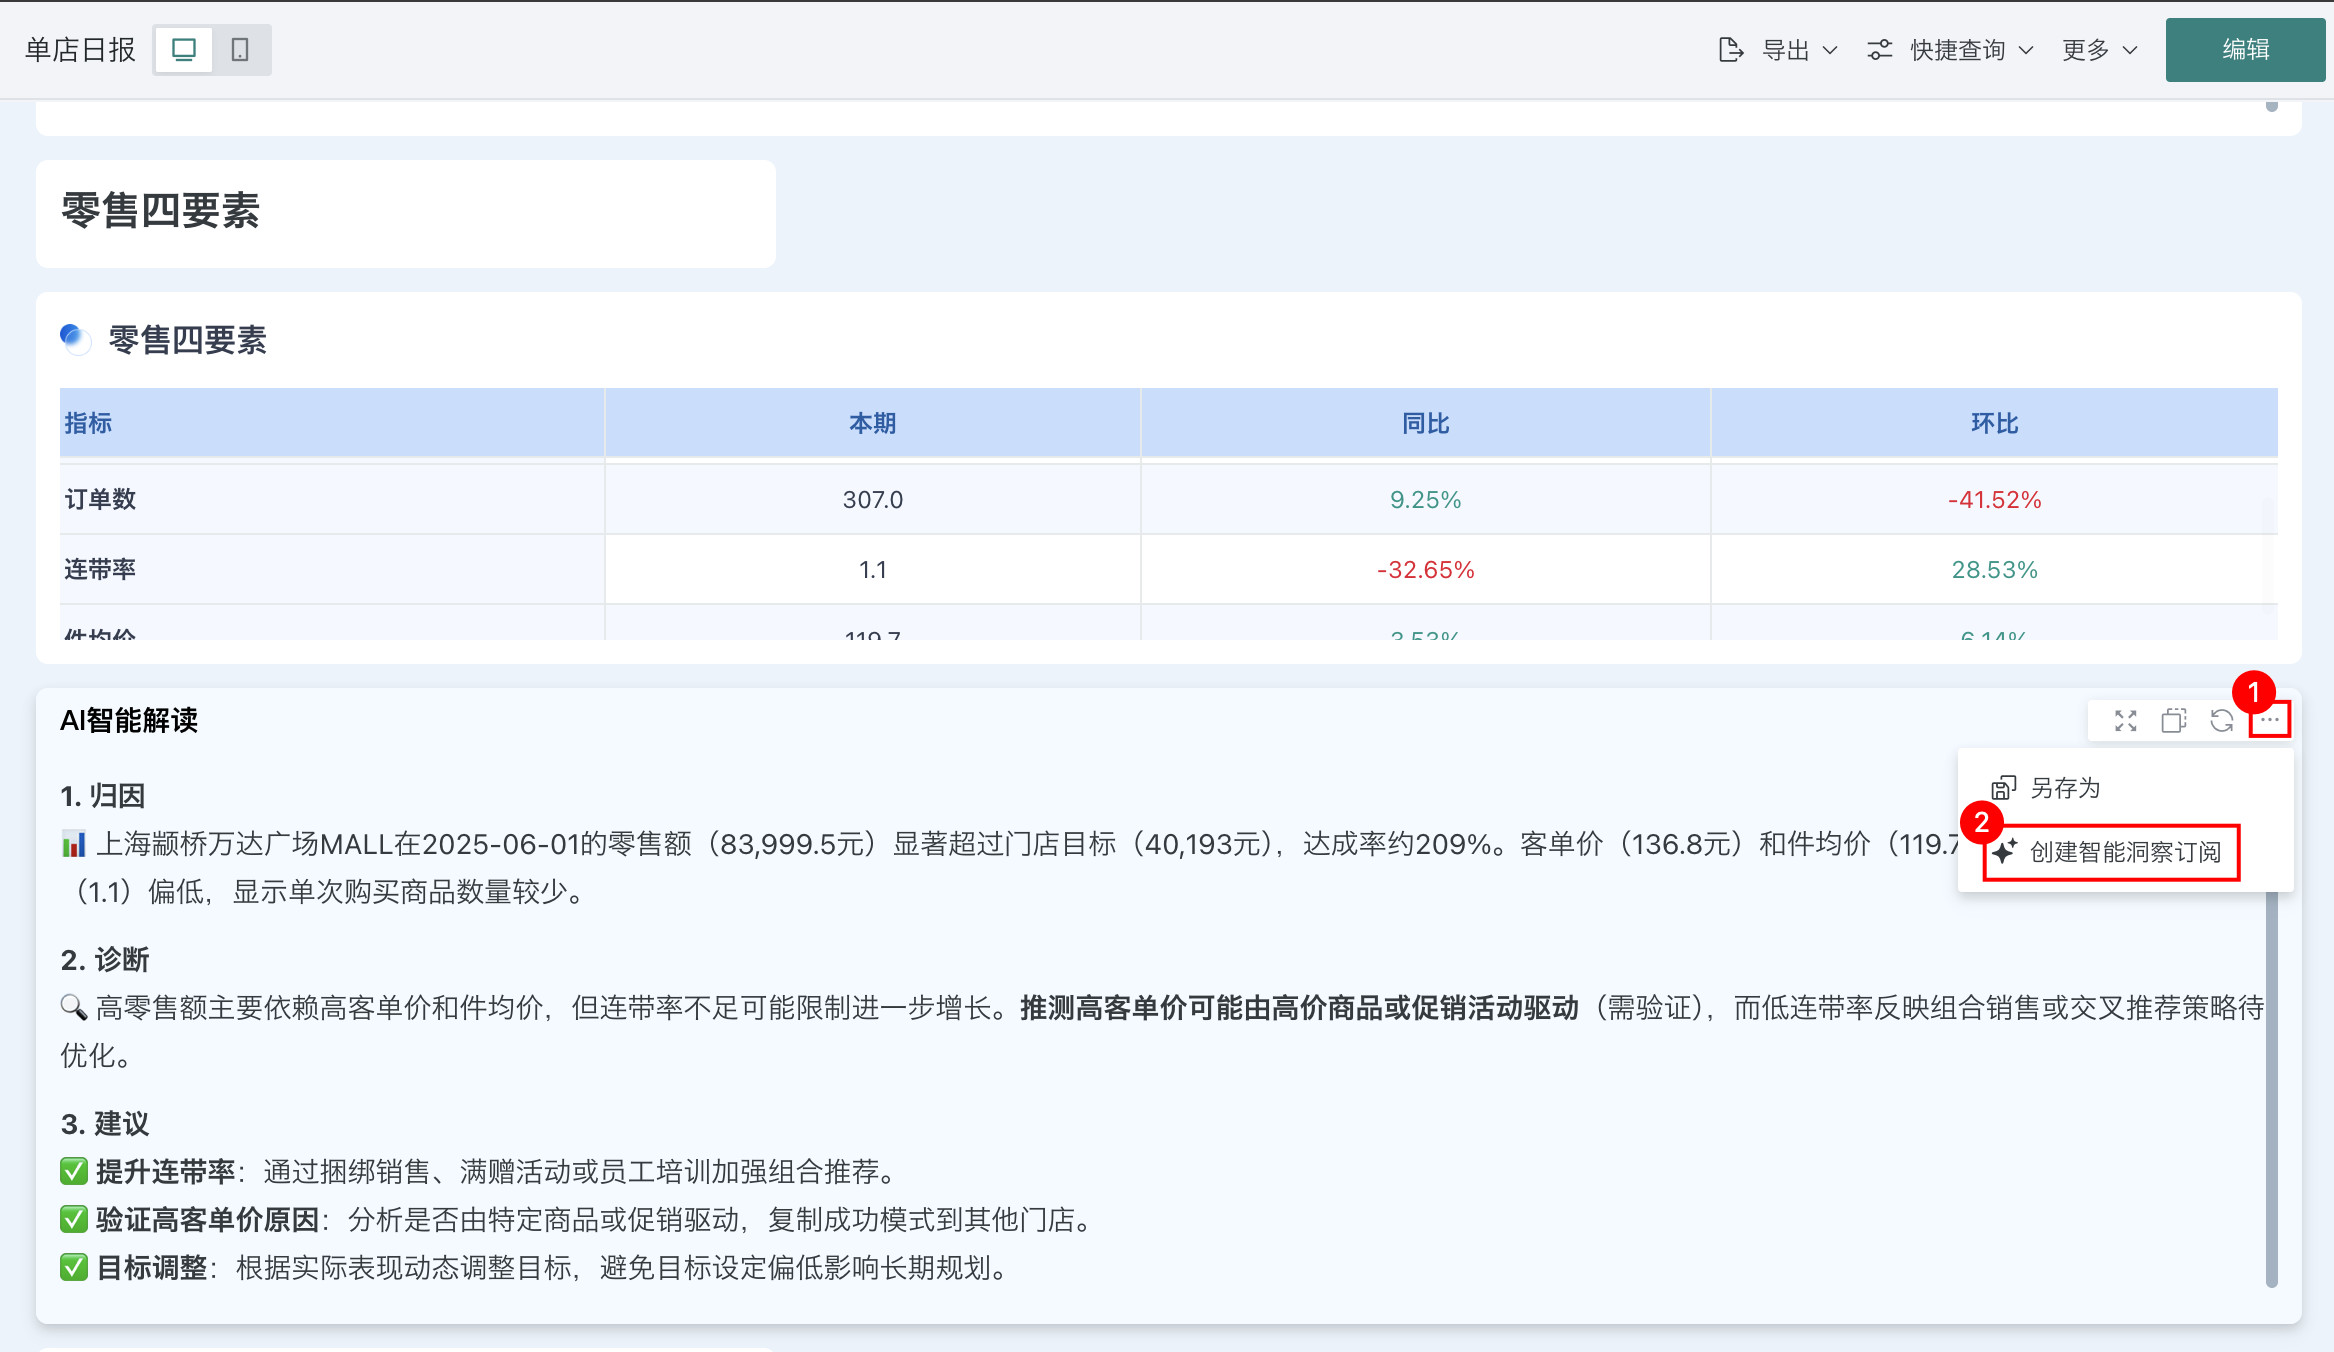Screen dimensions: 2334x1352
Task: Click the 同比 column header
Action: [1425, 424]
